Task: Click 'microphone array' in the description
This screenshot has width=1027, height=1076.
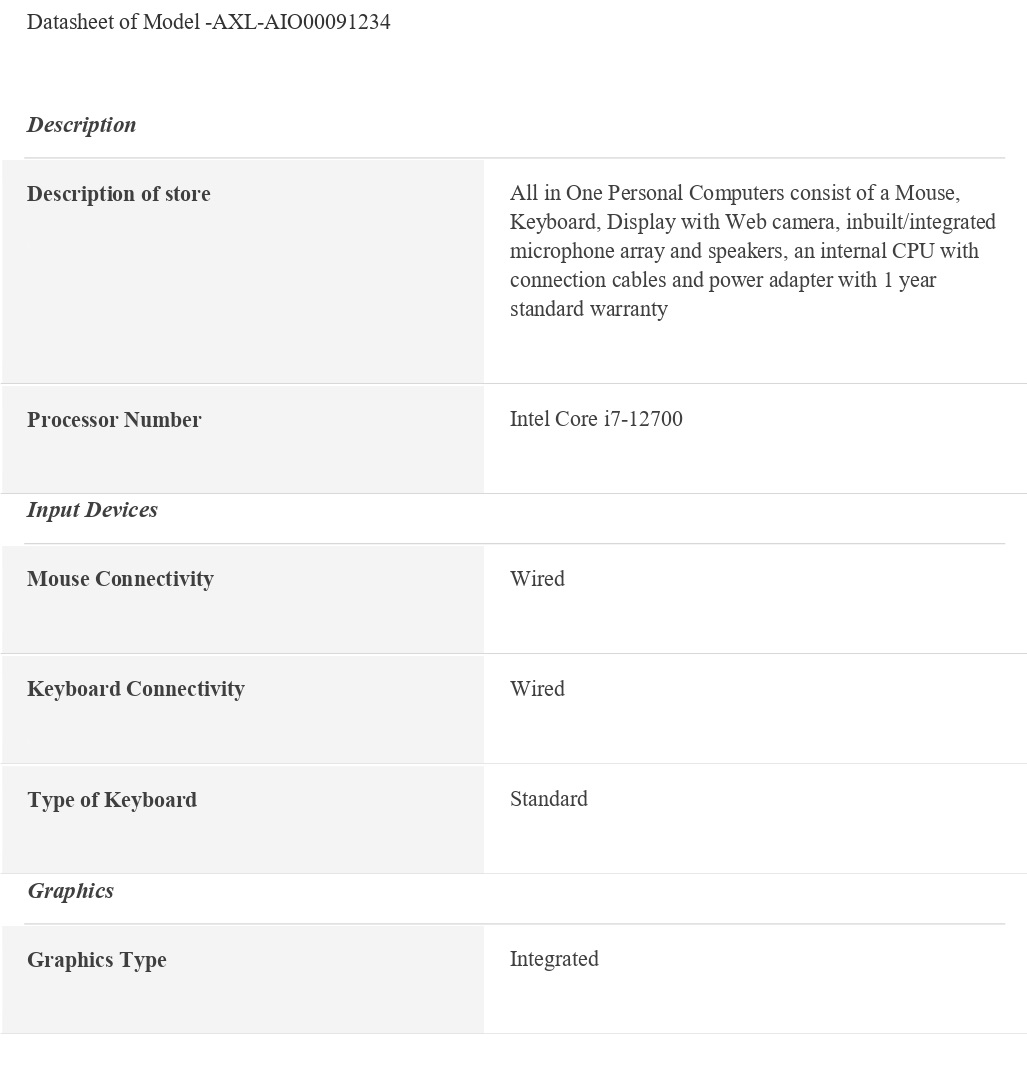Action: (x=587, y=251)
